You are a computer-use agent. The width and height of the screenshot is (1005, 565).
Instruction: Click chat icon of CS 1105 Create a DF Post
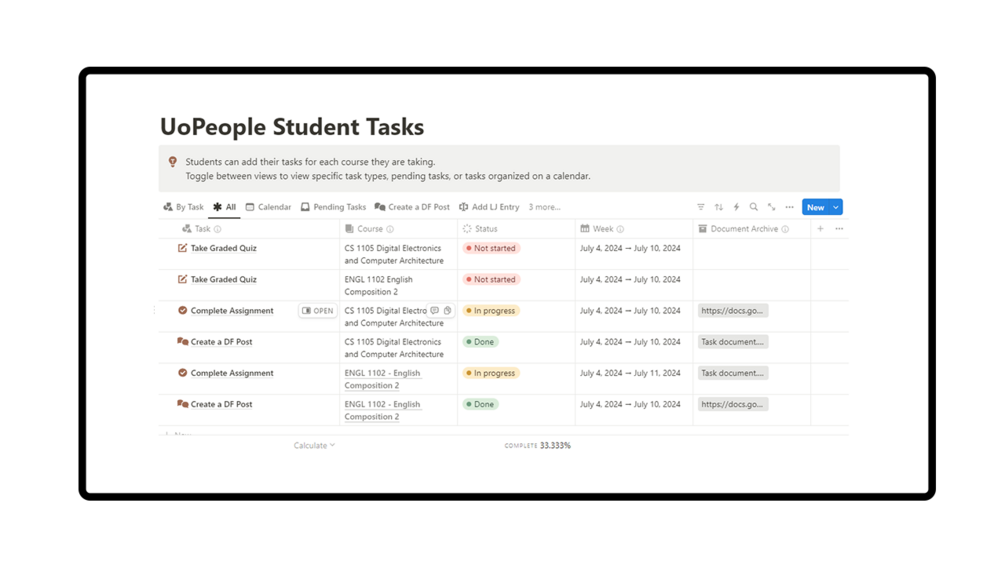click(x=183, y=341)
